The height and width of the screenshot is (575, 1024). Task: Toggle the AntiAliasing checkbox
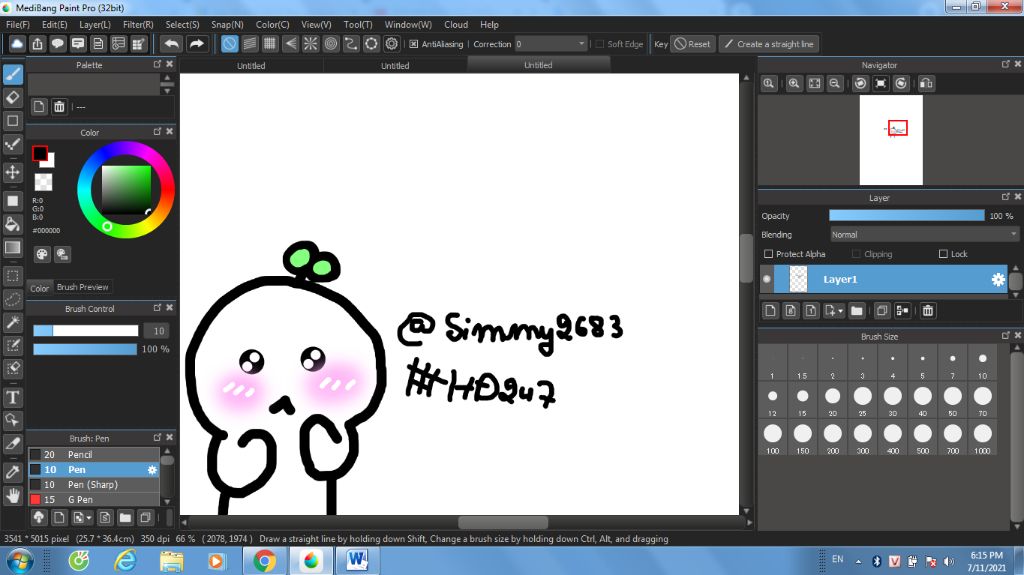tap(413, 44)
